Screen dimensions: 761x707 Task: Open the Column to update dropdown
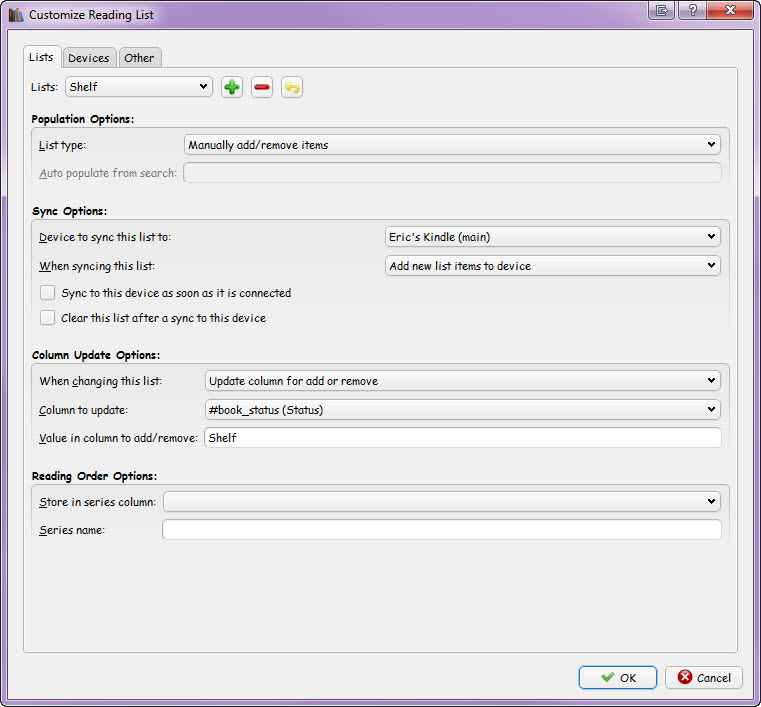tap(463, 410)
